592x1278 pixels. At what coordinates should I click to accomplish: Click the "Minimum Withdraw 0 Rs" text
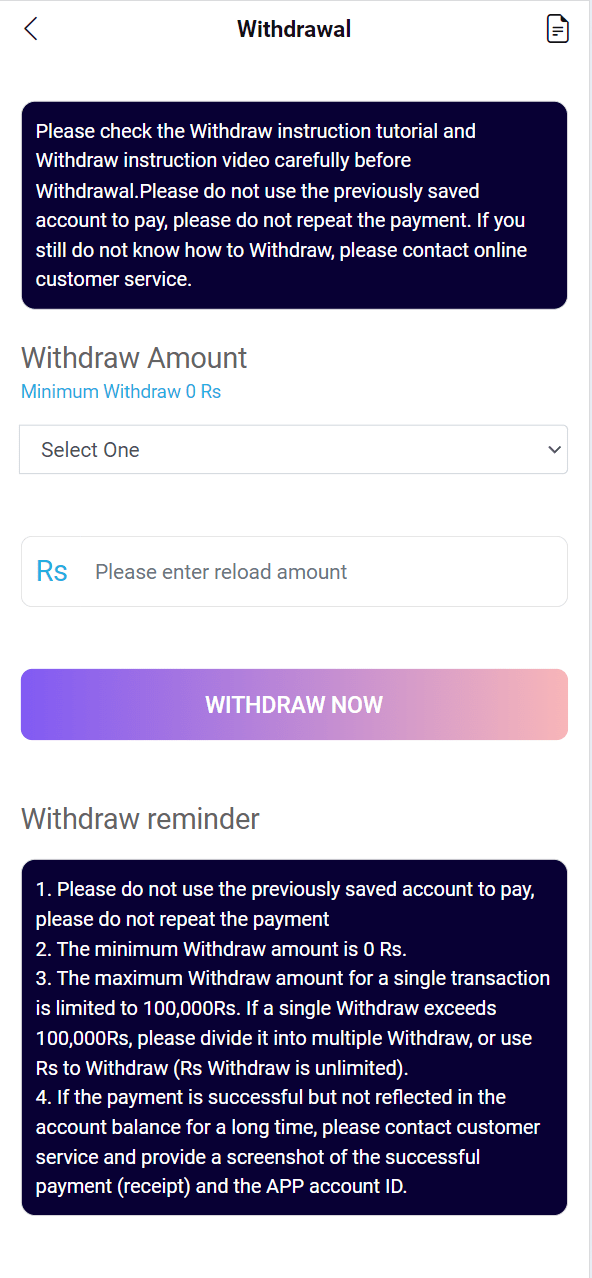pos(121,391)
